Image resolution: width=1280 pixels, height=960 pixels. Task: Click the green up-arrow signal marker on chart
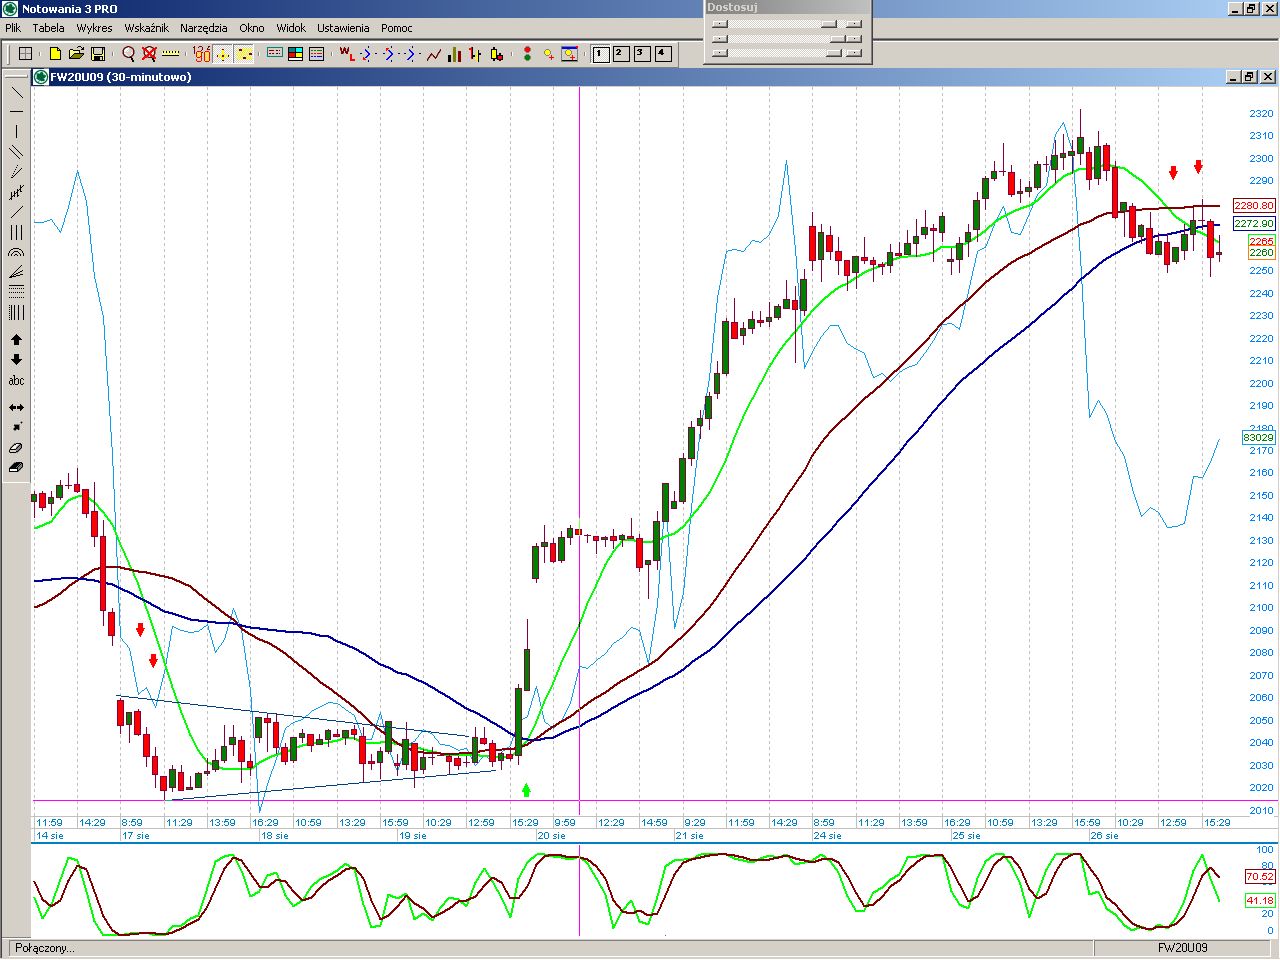pyautogui.click(x=527, y=790)
